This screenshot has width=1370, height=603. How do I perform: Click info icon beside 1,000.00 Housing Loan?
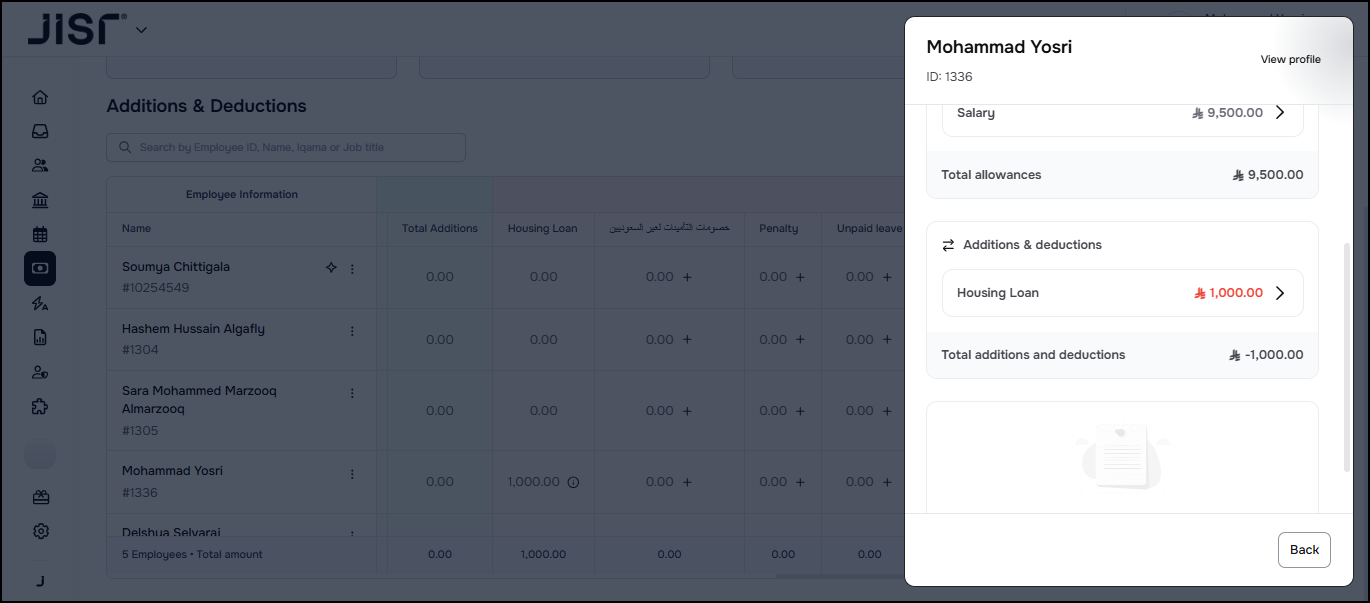[573, 482]
